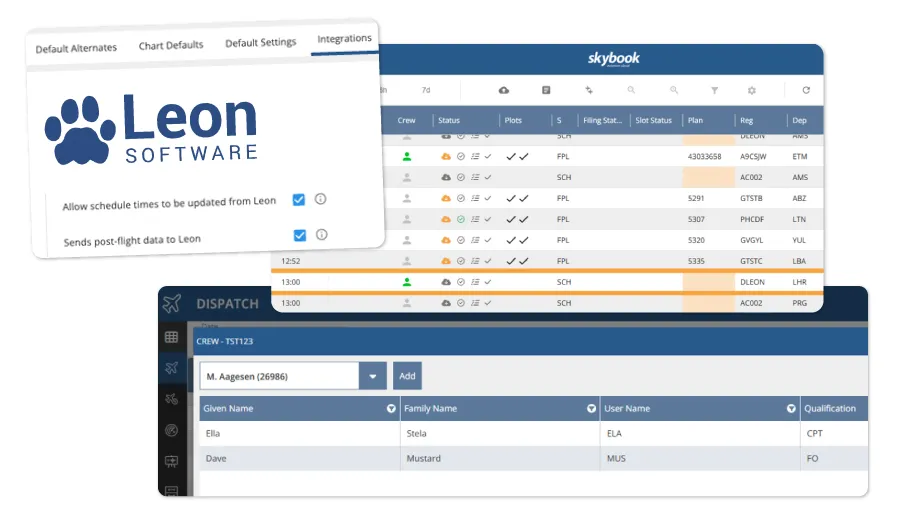Switch to Default Alternates tab

76,48
